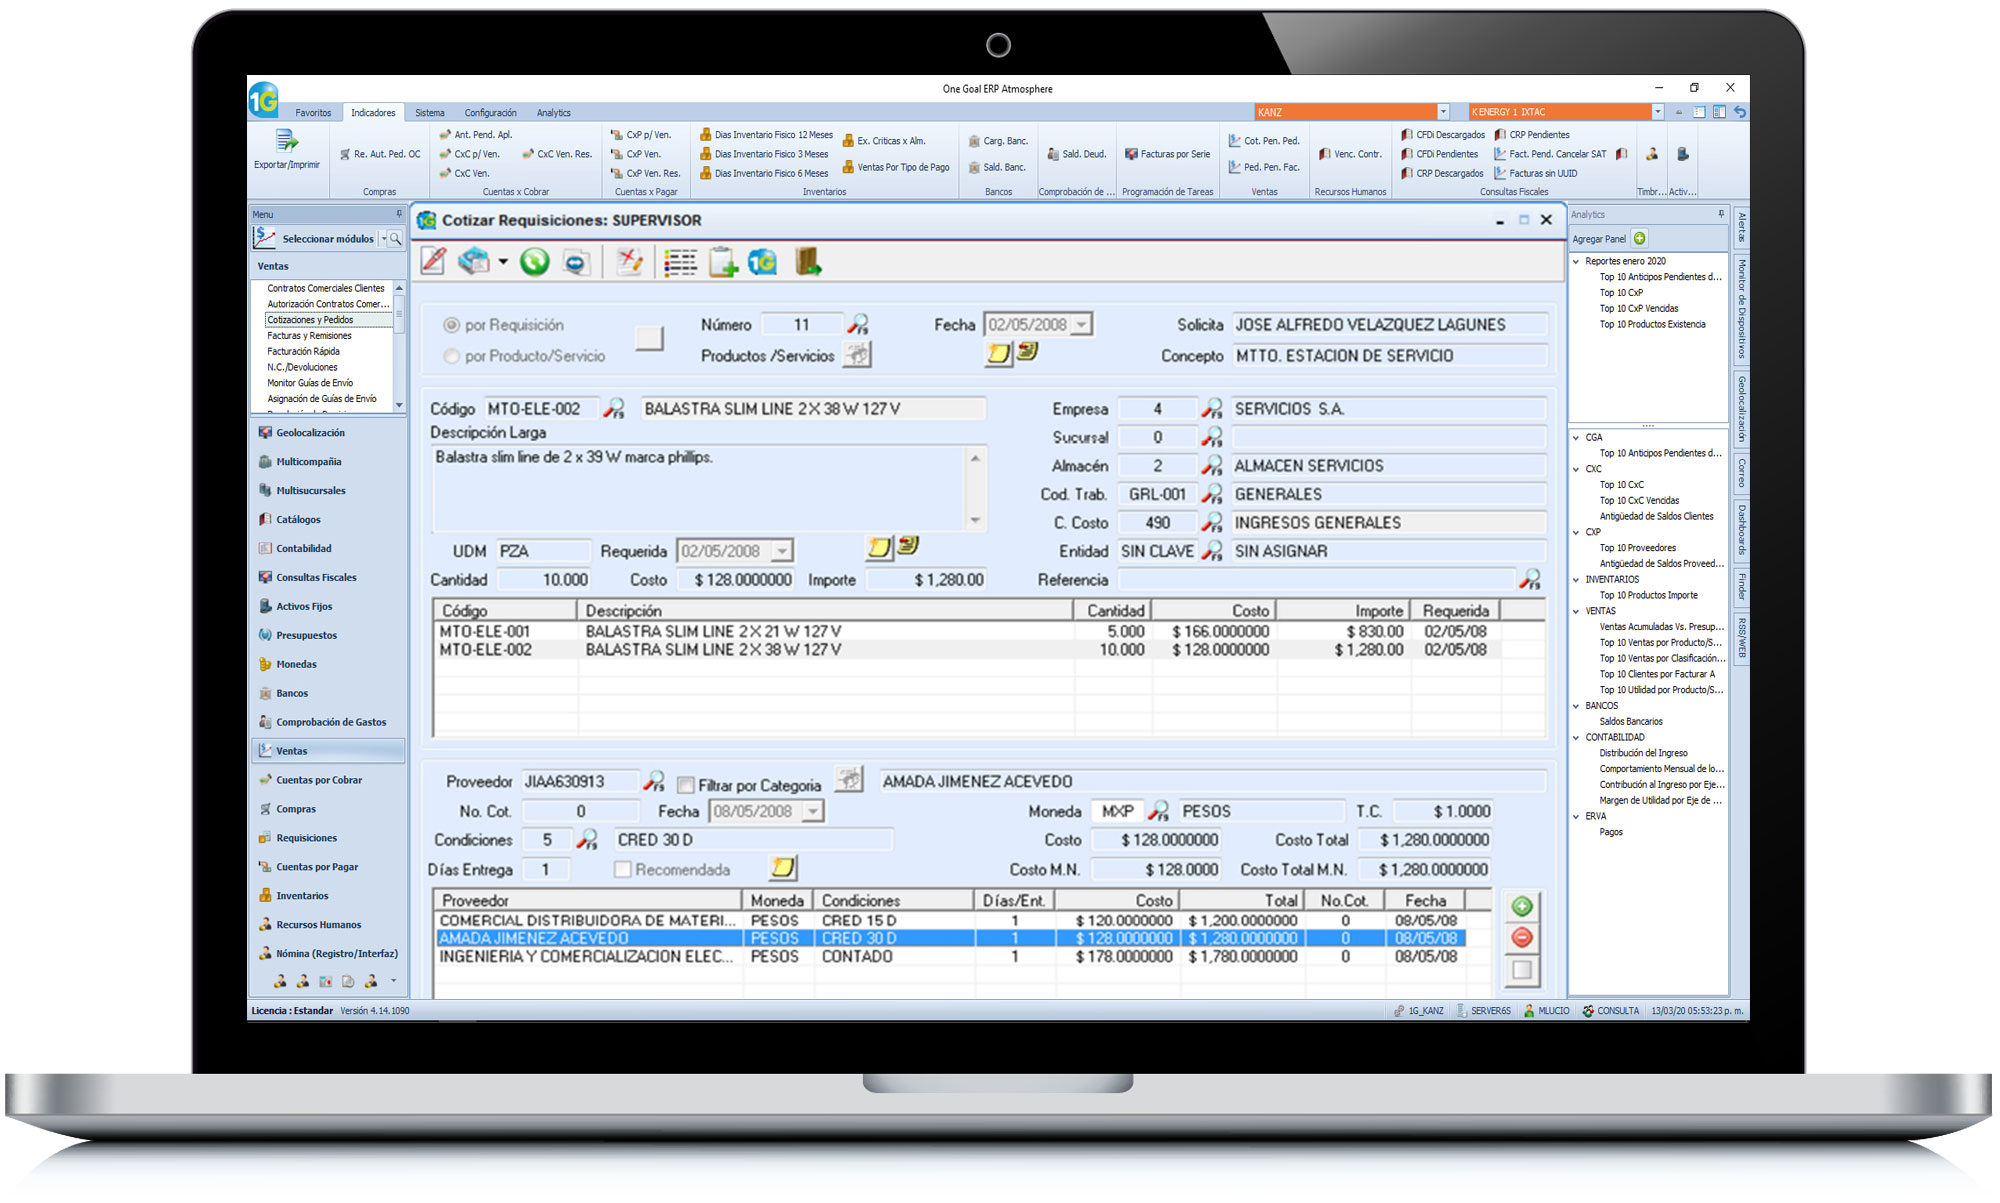Click the exit door toolbar icon
The image size is (2000, 1203).
(808, 262)
